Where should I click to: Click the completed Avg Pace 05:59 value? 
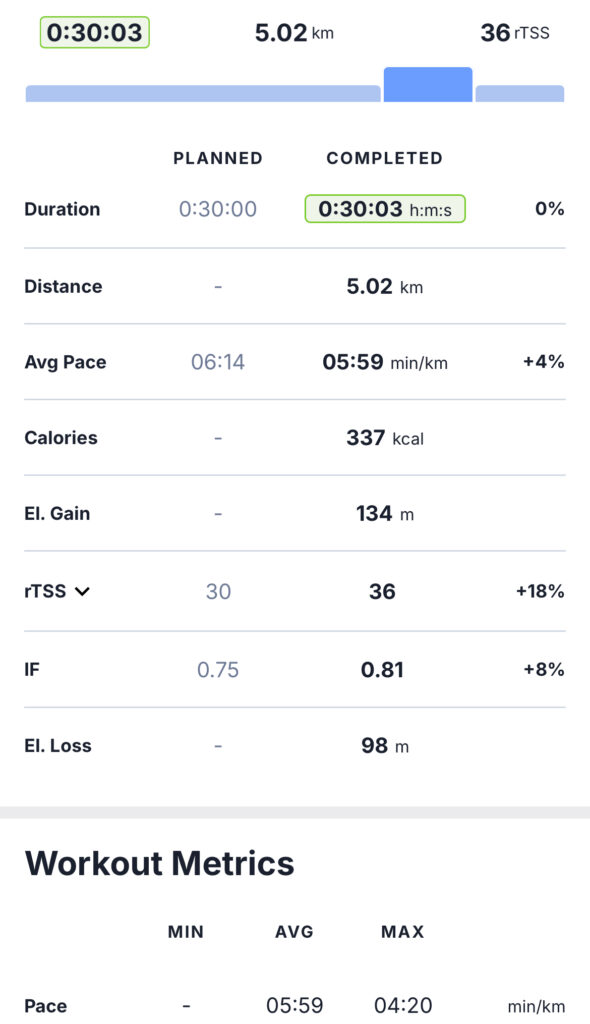coord(385,362)
